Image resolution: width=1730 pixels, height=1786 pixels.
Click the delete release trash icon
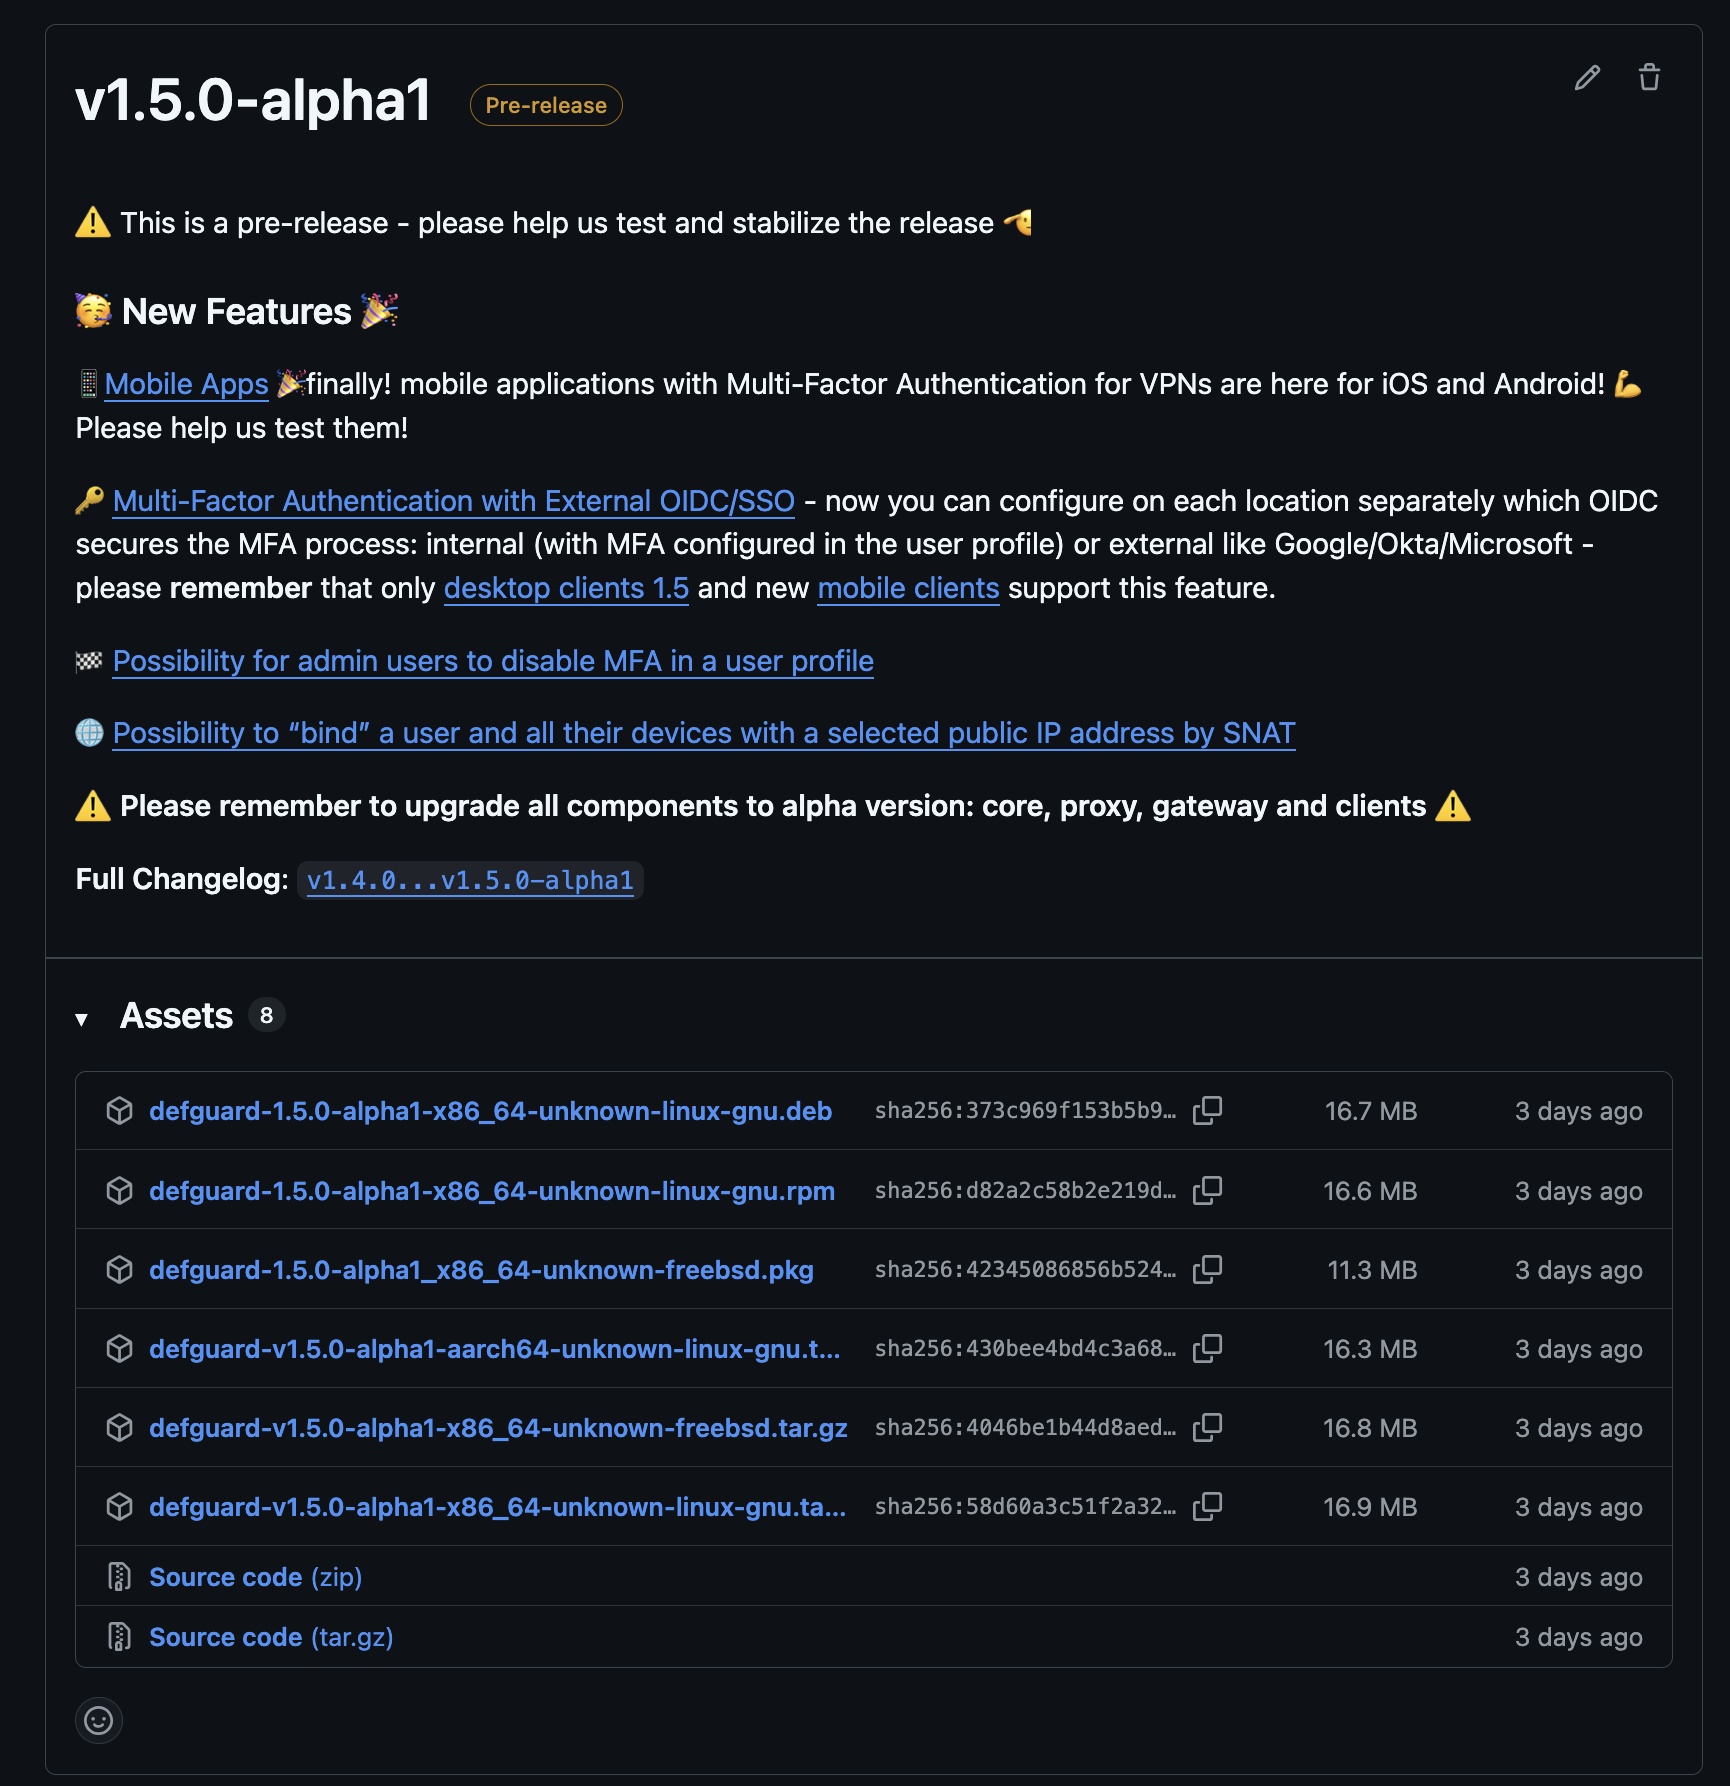(1650, 77)
